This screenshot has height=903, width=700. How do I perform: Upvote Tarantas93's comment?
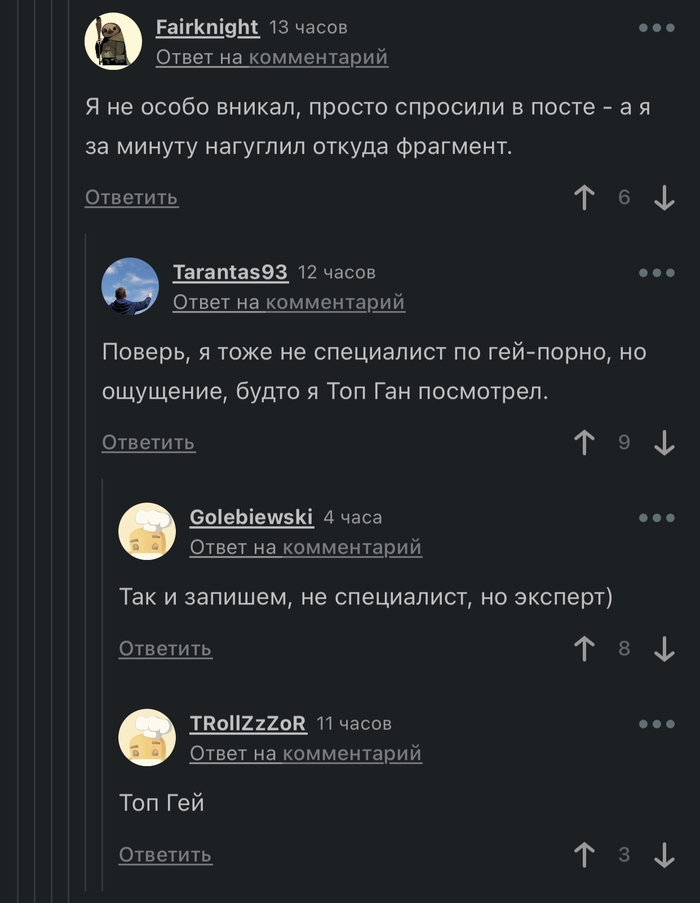585,442
